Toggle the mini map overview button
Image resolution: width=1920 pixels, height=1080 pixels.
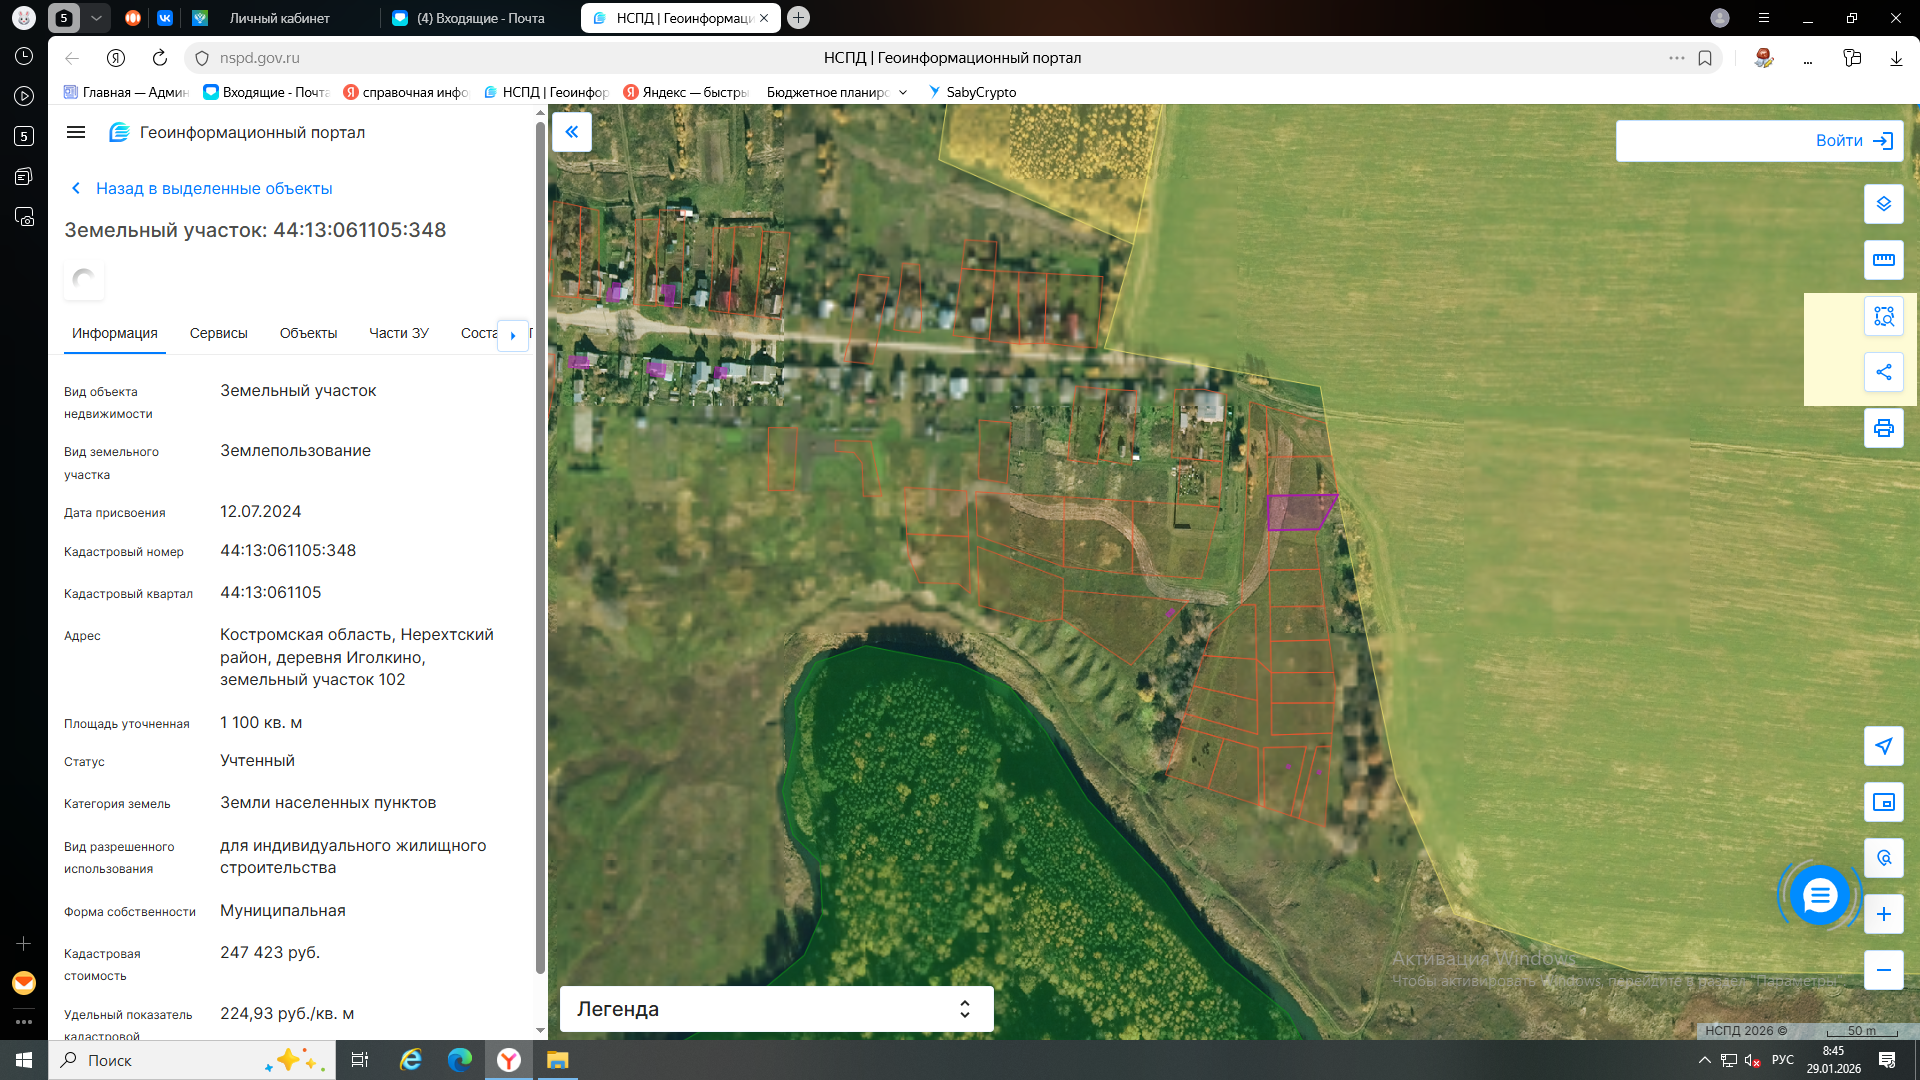(1883, 802)
